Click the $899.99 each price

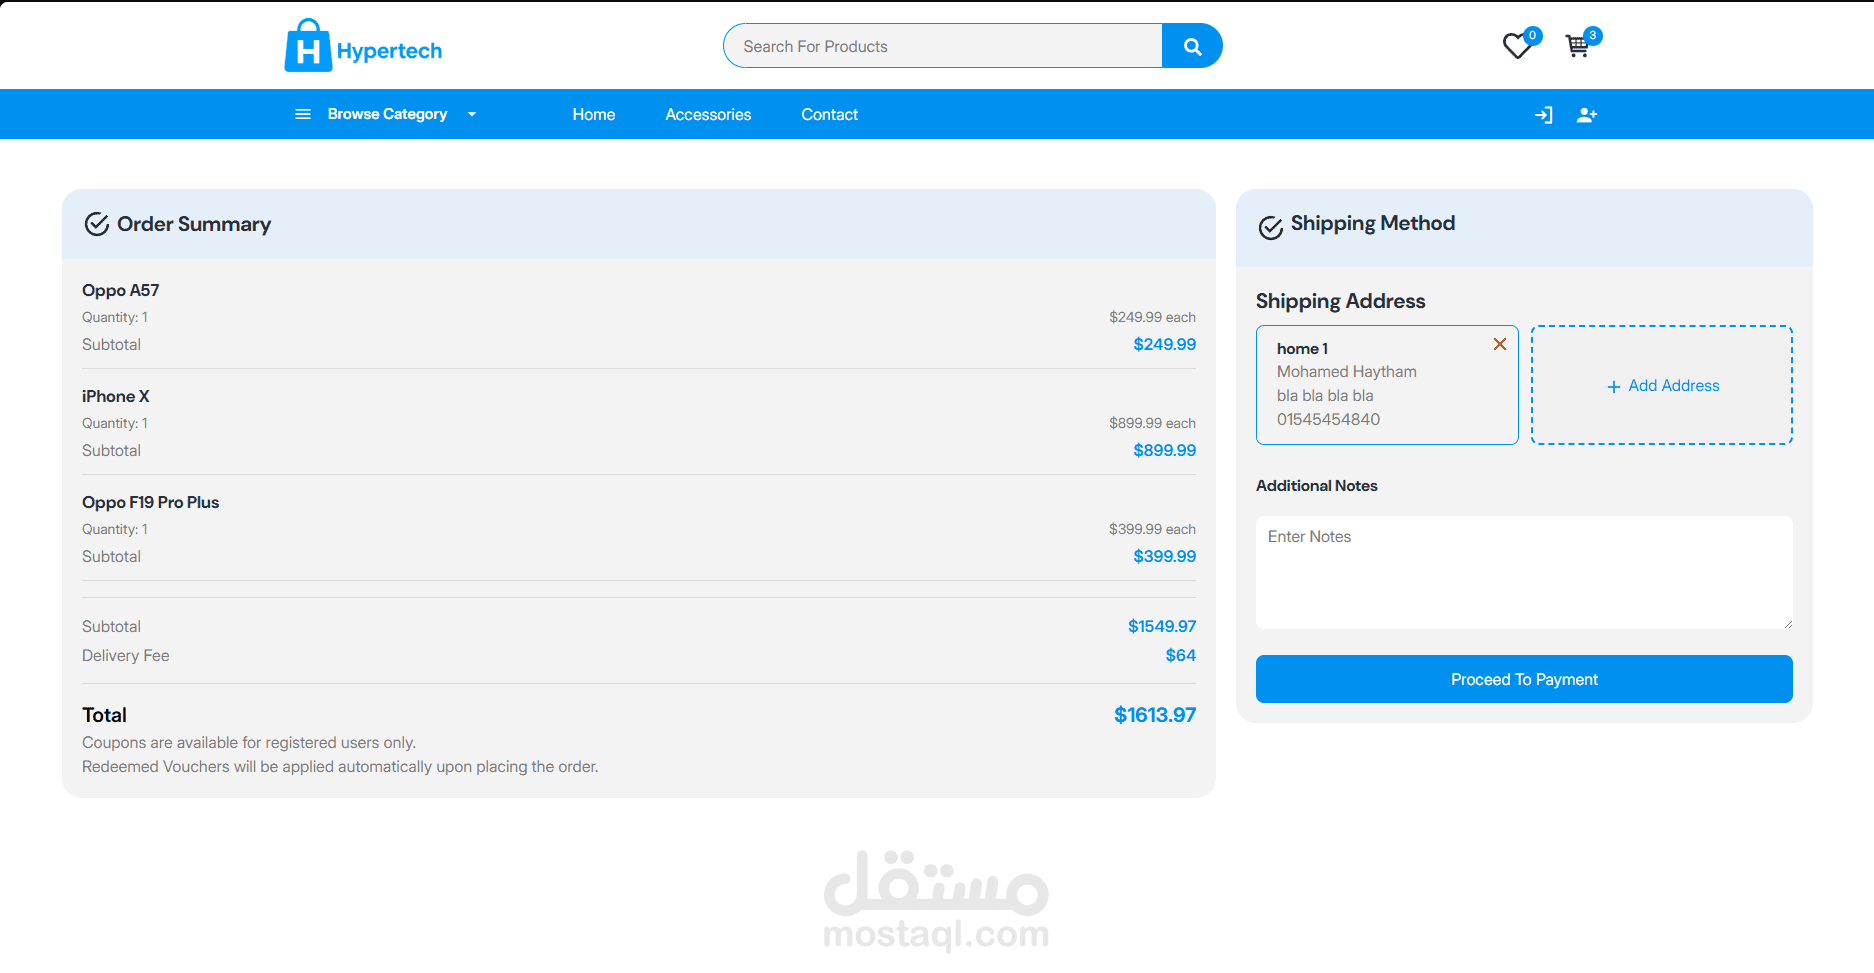point(1152,423)
